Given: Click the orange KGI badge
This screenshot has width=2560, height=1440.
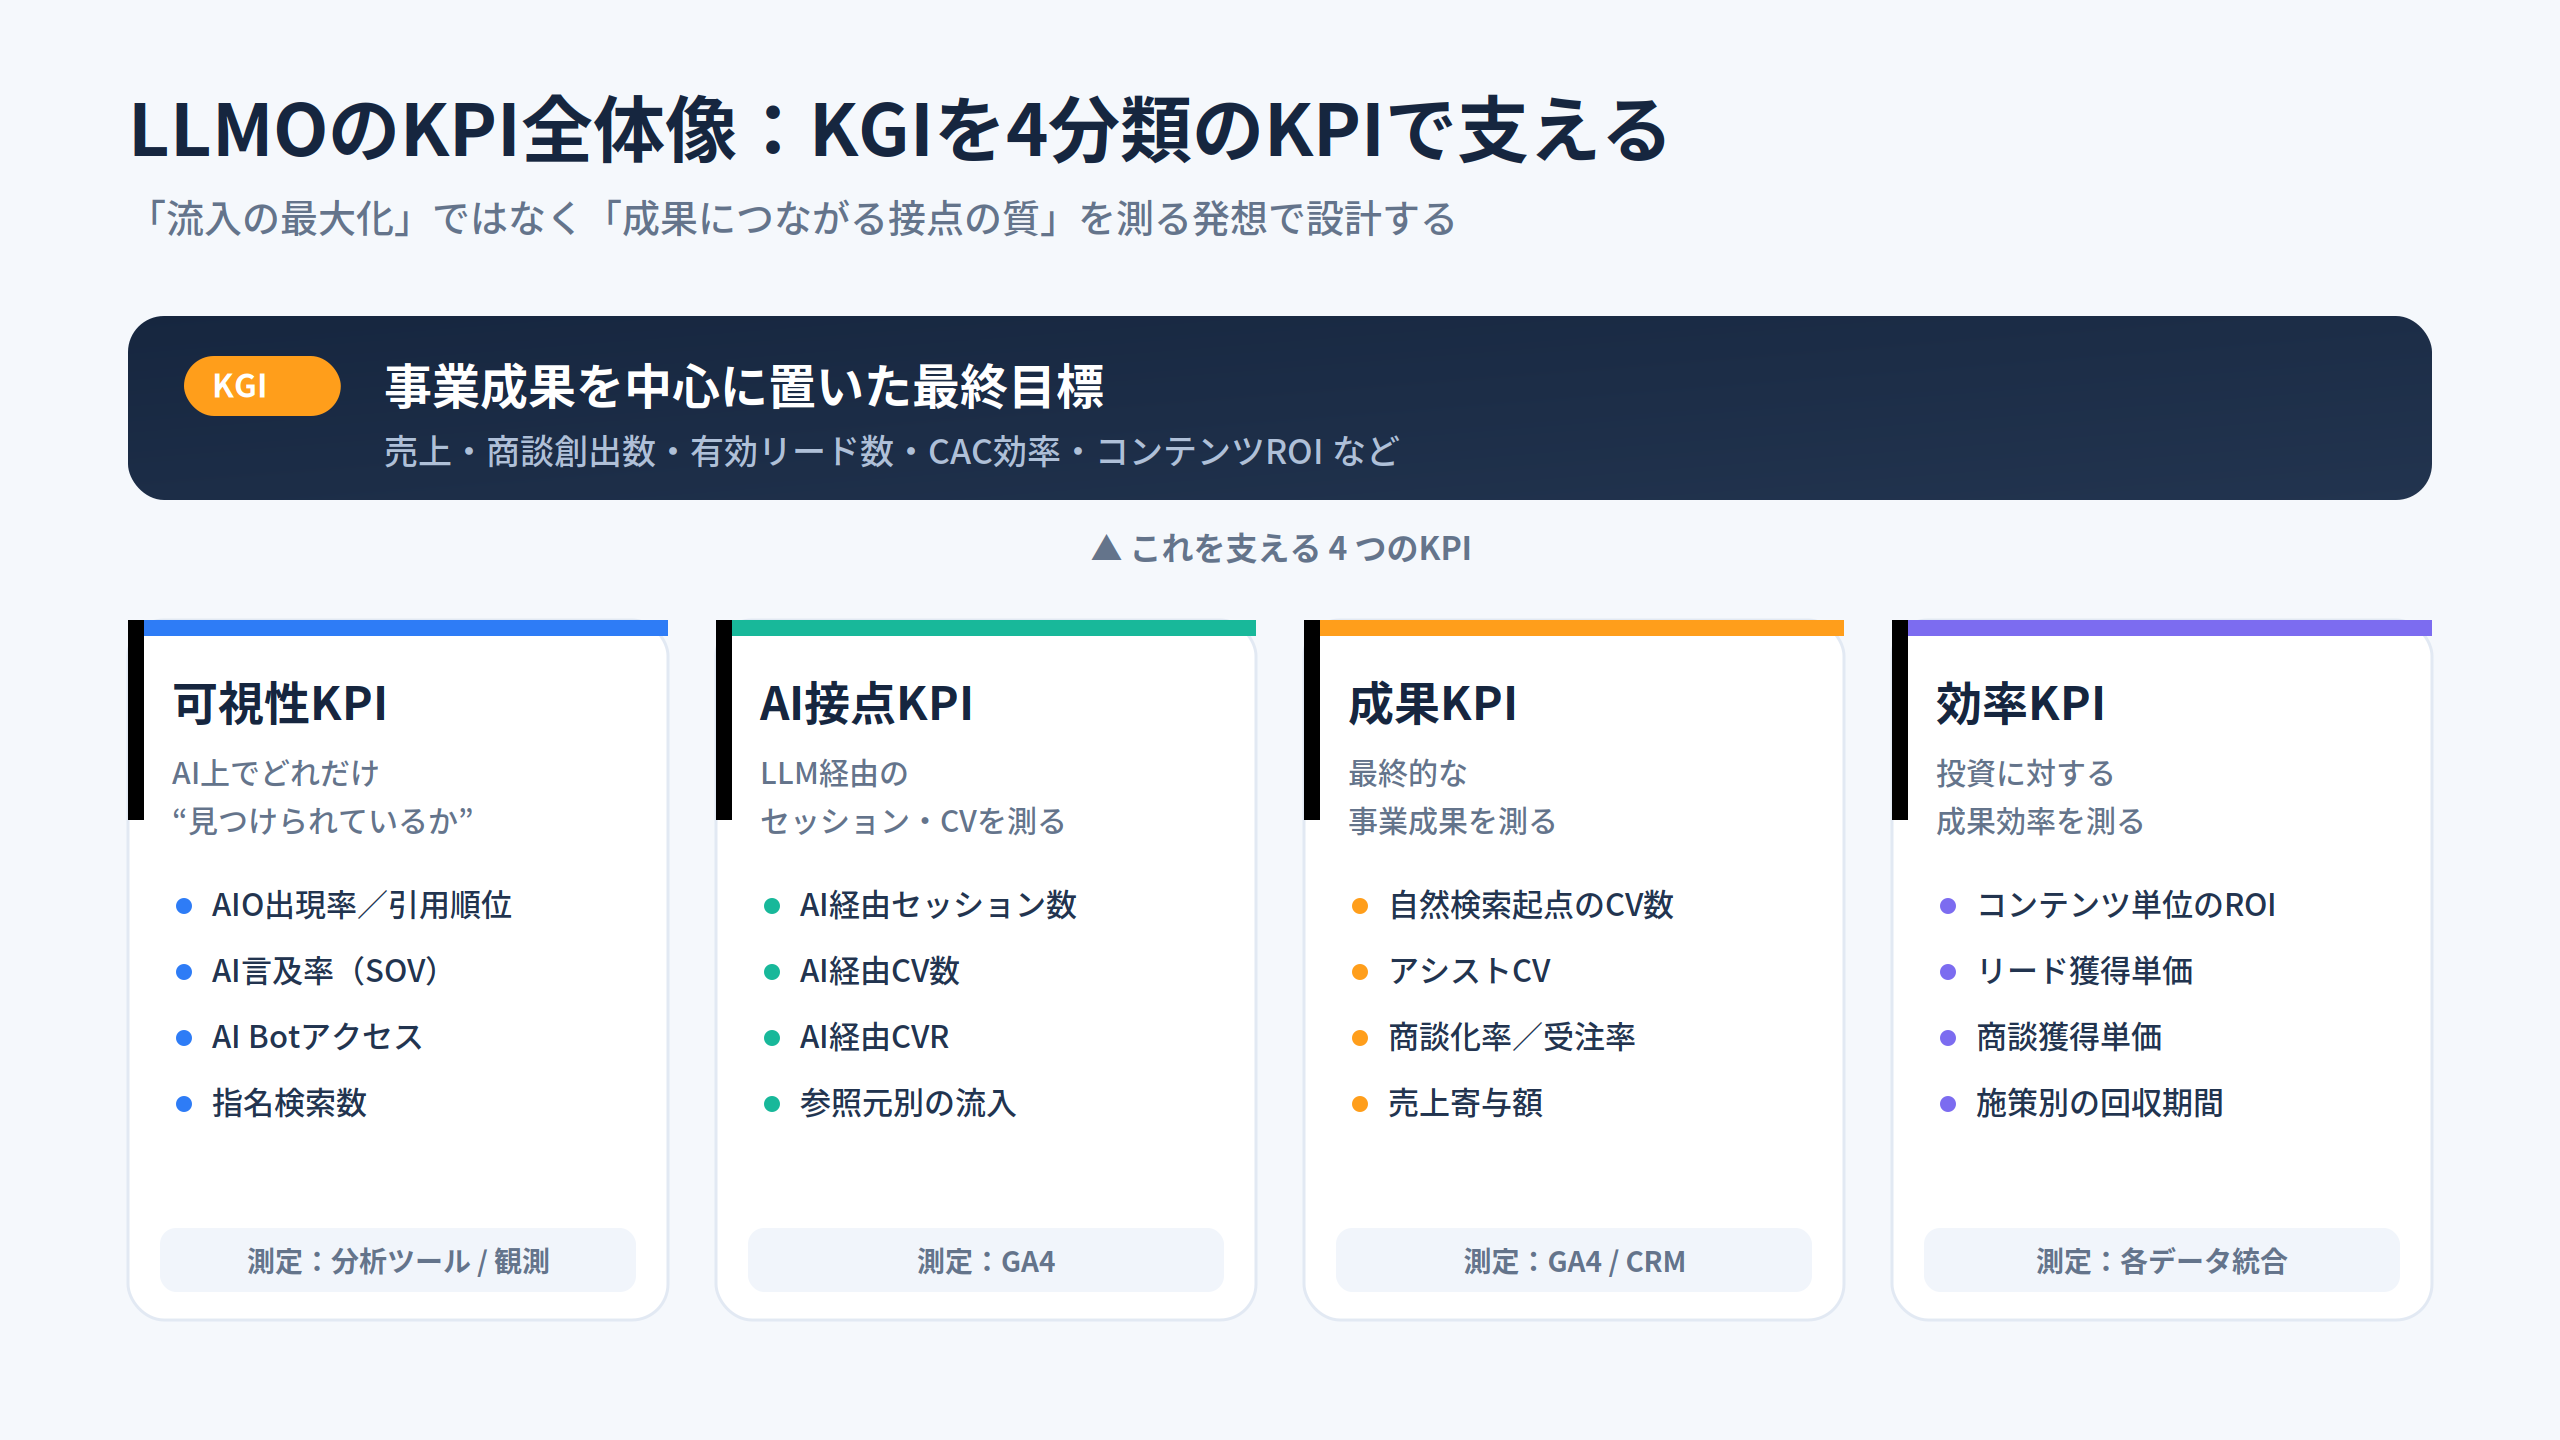Looking at the screenshot, I should [x=262, y=386].
